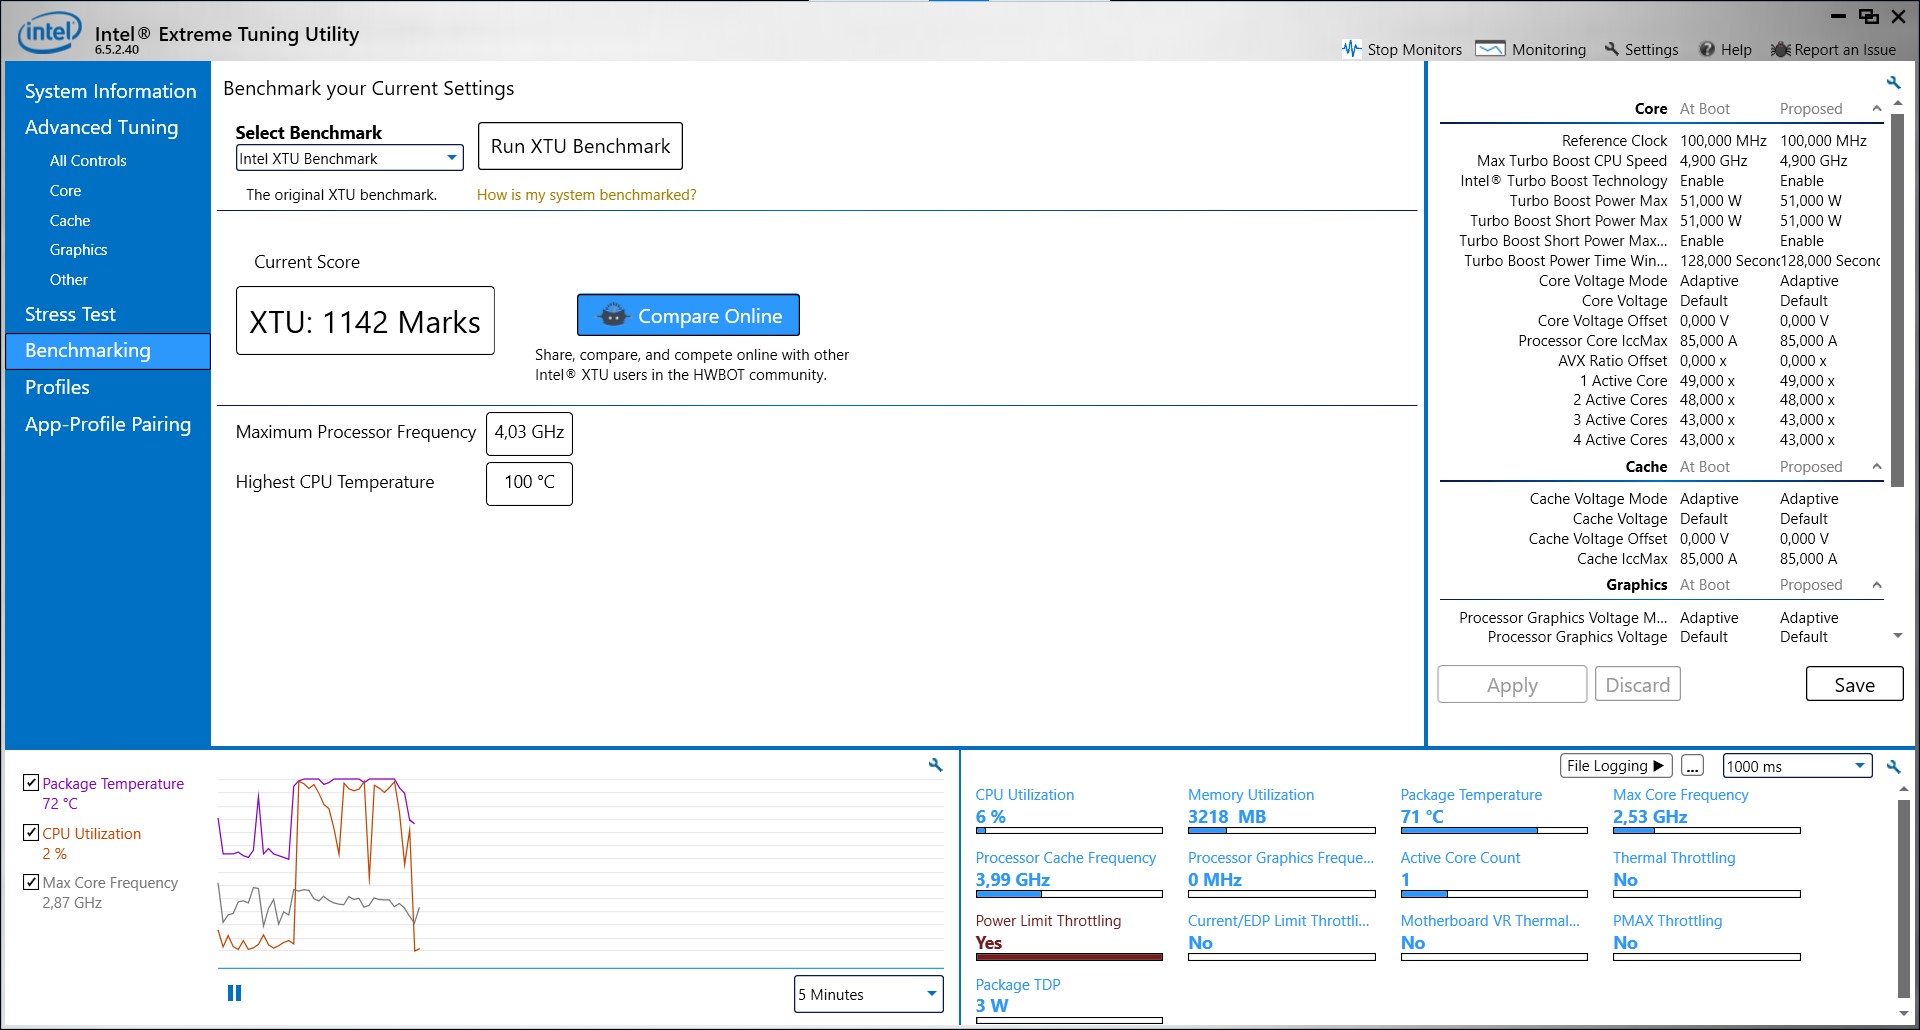This screenshot has width=1920, height=1030.
Task: Open the File Logging options ellipsis button
Action: point(1692,766)
